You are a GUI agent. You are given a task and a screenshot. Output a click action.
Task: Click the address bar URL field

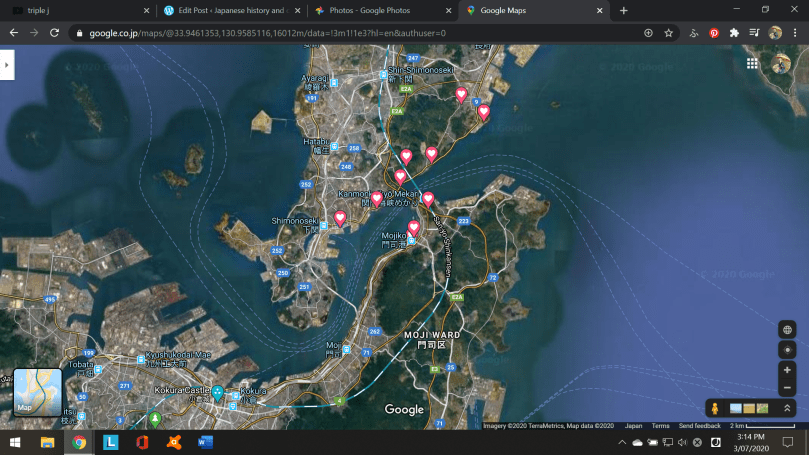pyautogui.click(x=350, y=32)
